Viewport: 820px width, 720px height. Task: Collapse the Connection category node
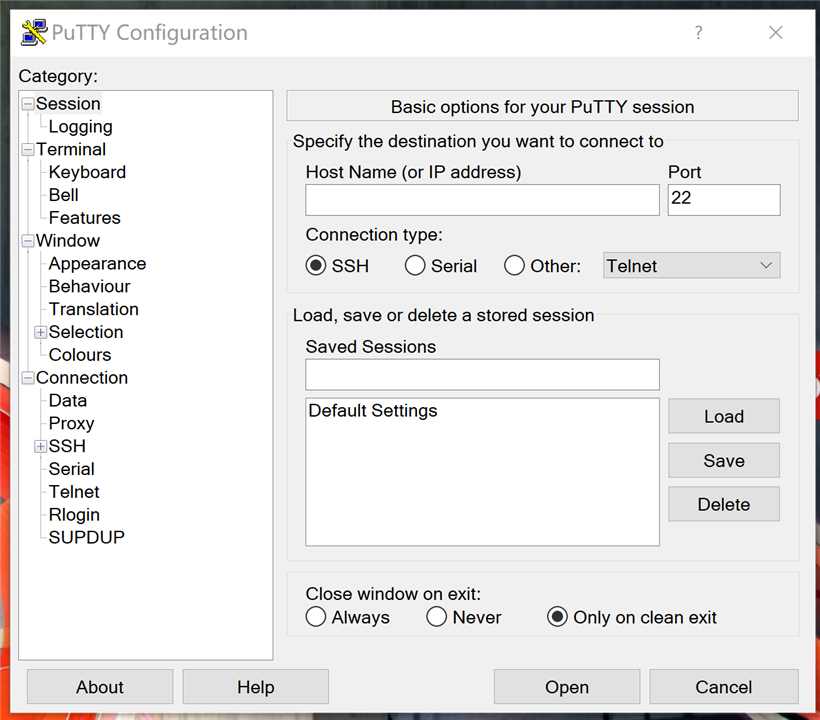28,378
